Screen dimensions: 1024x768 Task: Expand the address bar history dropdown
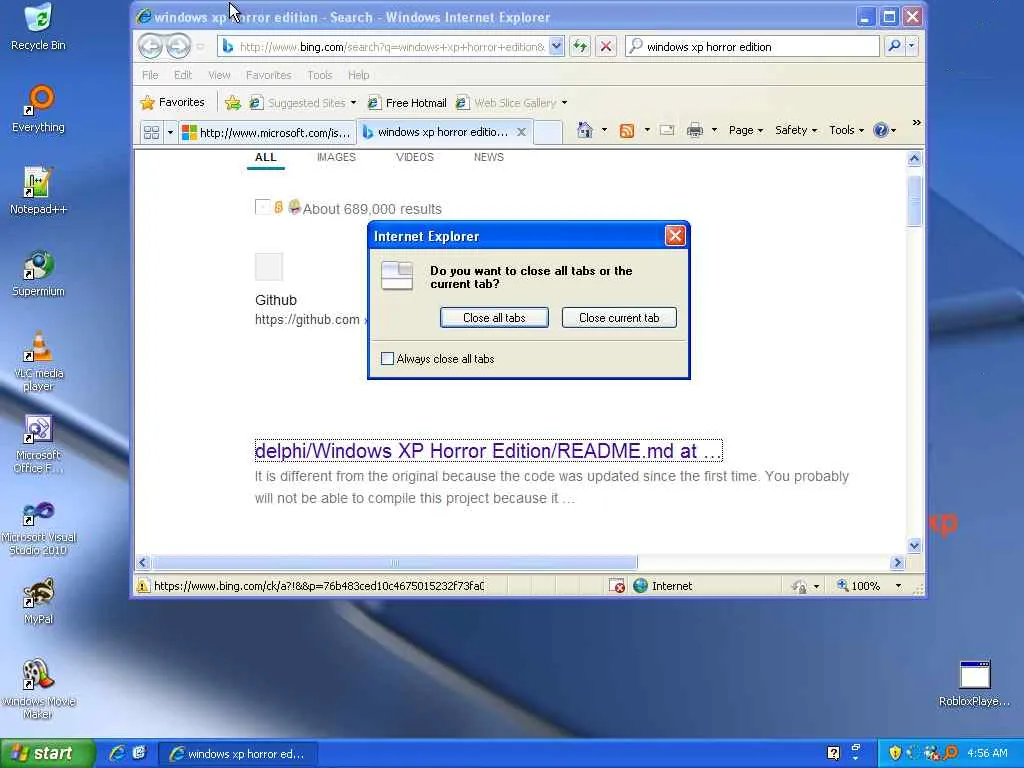[x=556, y=46]
